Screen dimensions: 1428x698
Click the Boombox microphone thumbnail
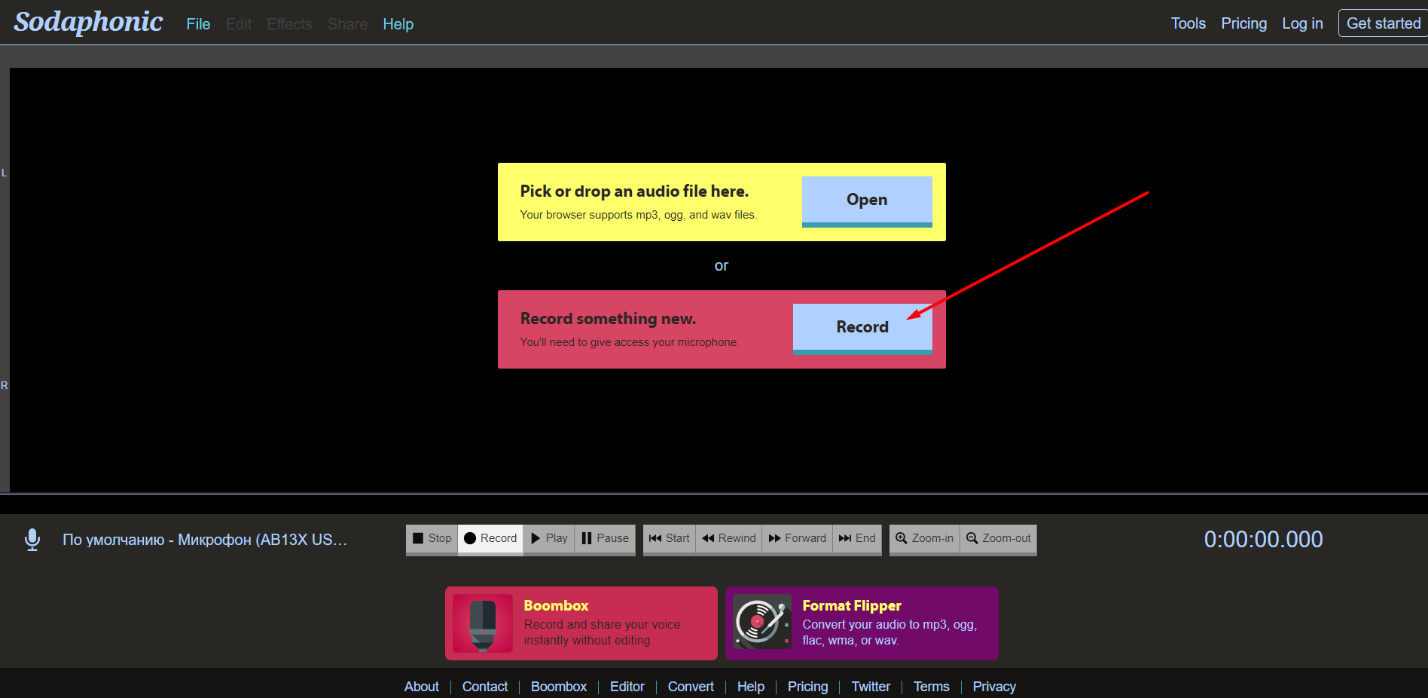pyautogui.click(x=483, y=623)
